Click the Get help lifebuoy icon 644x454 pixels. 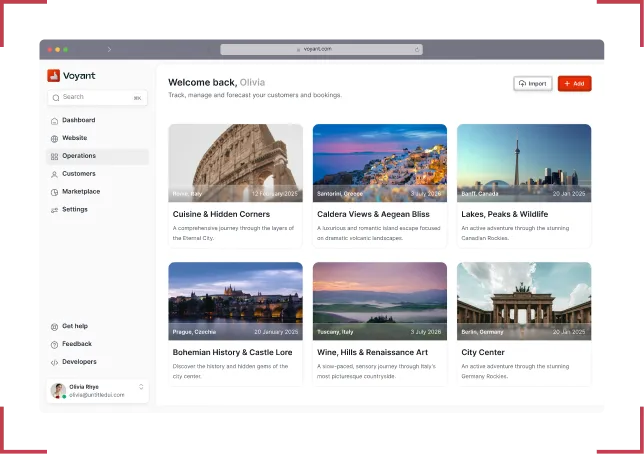coord(54,327)
